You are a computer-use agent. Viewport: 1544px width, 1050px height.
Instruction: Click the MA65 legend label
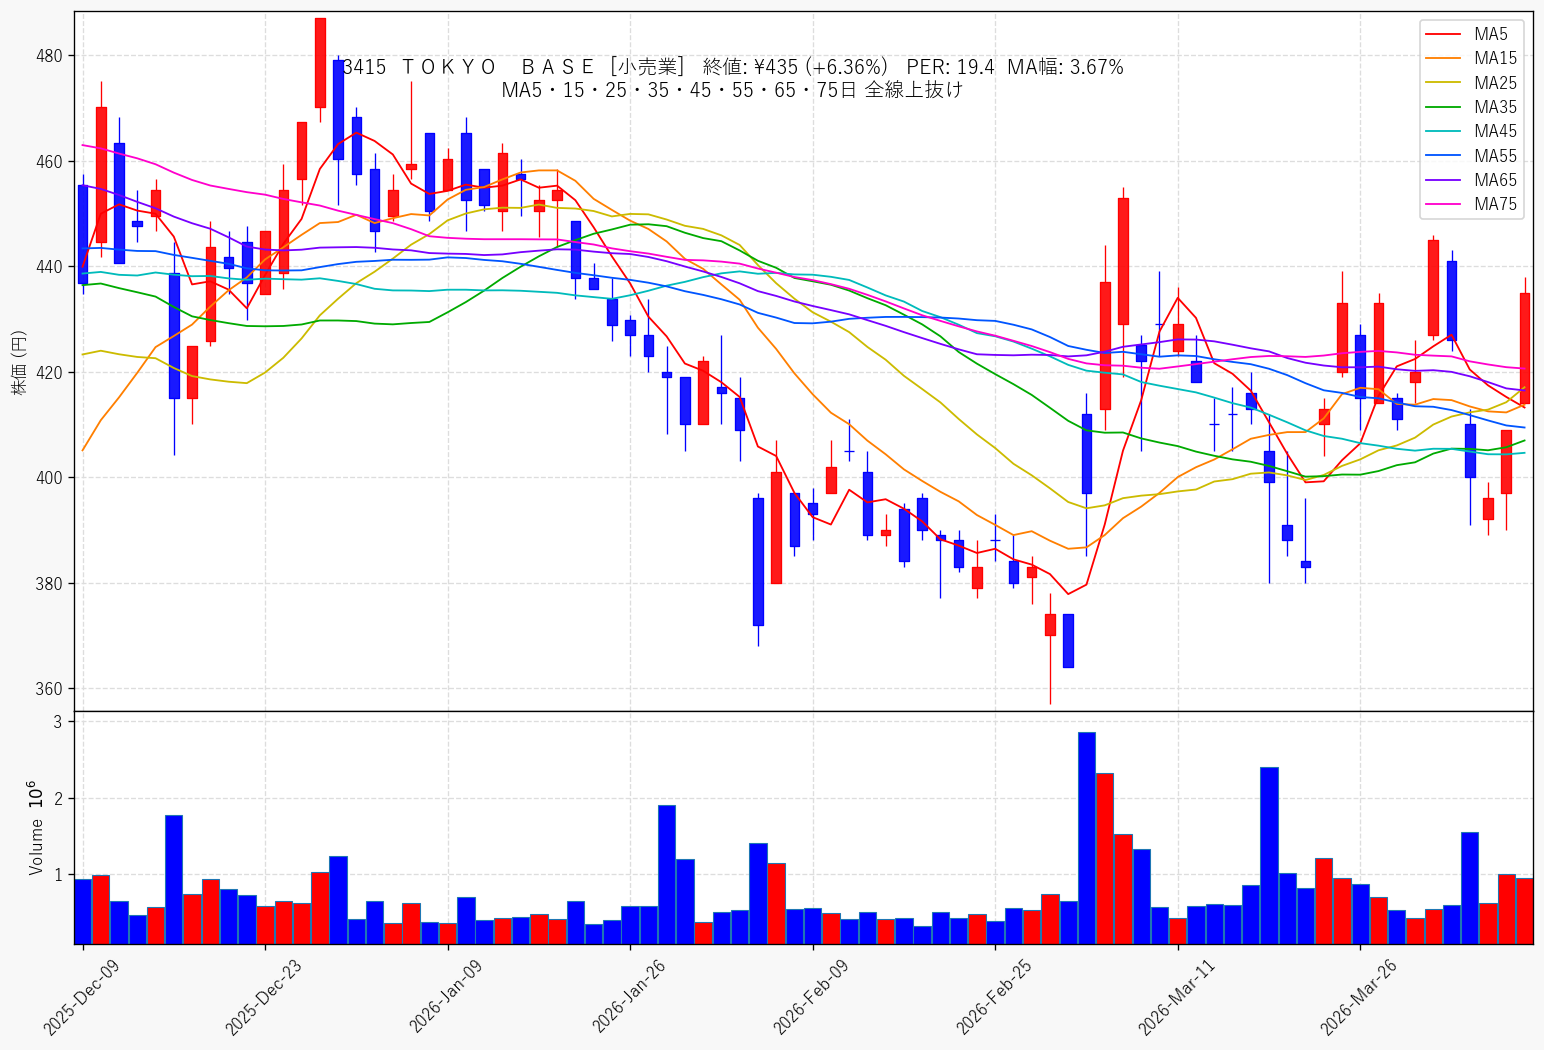(x=1495, y=180)
